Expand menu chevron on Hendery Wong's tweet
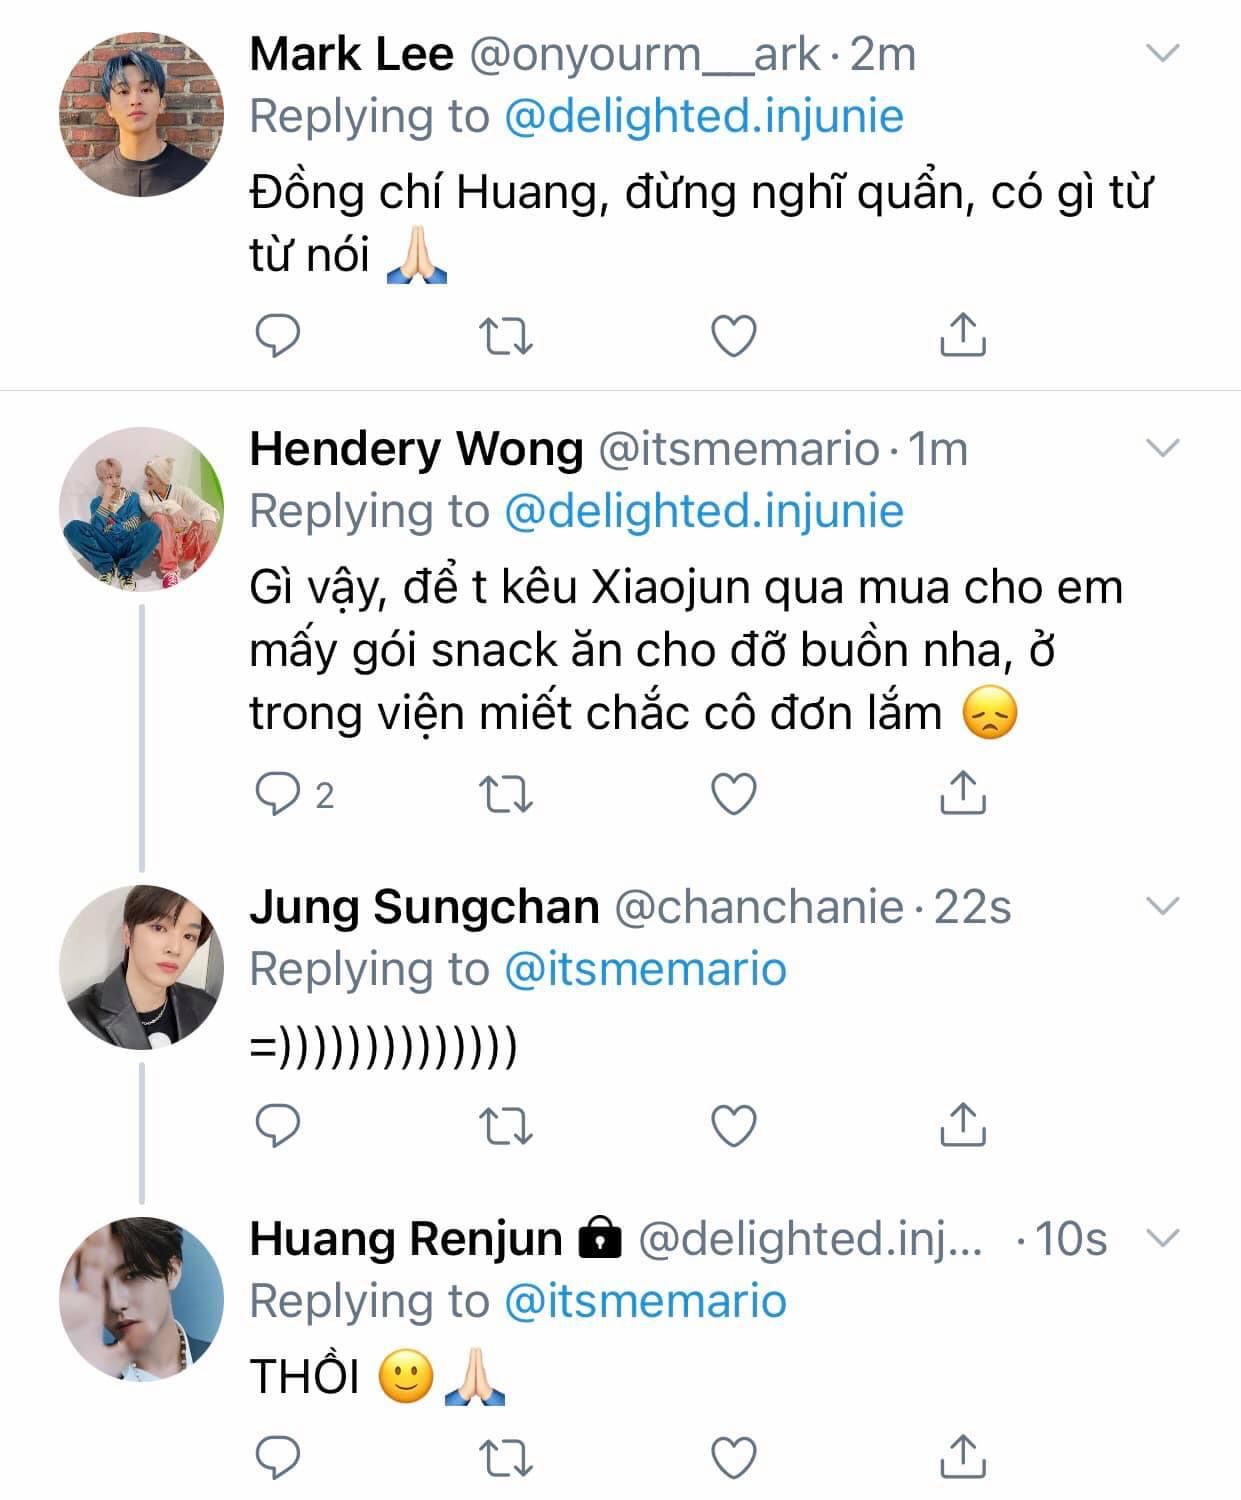This screenshot has width=1241, height=1500. 1162,448
